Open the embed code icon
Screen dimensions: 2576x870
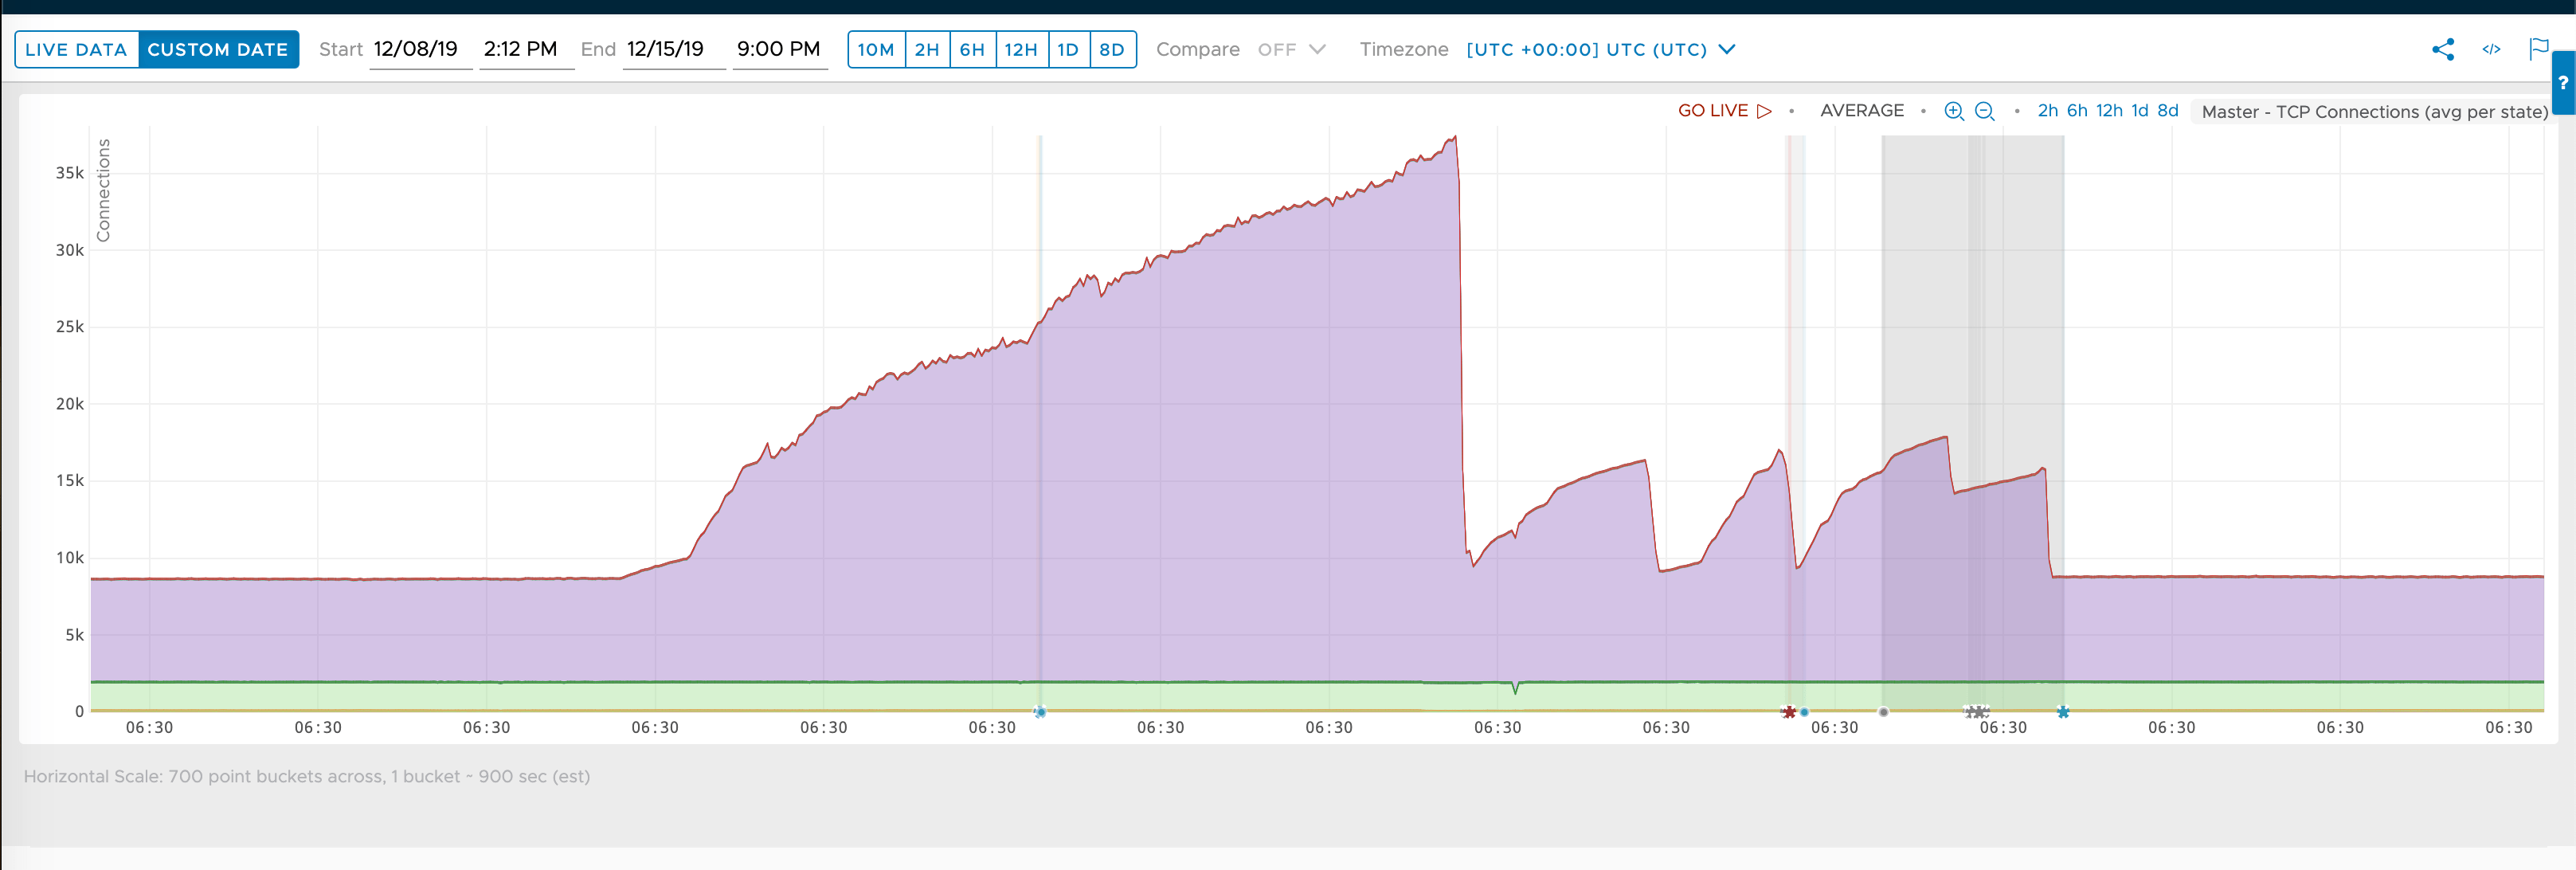point(2491,49)
